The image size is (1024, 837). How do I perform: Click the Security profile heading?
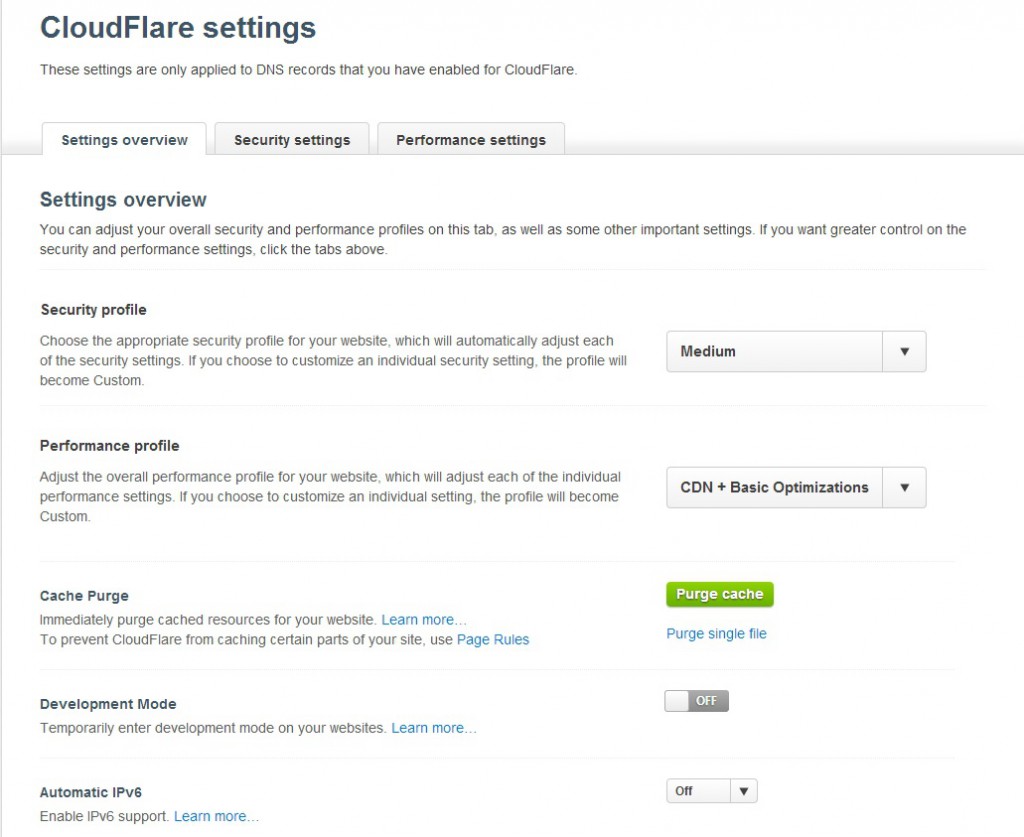click(93, 309)
